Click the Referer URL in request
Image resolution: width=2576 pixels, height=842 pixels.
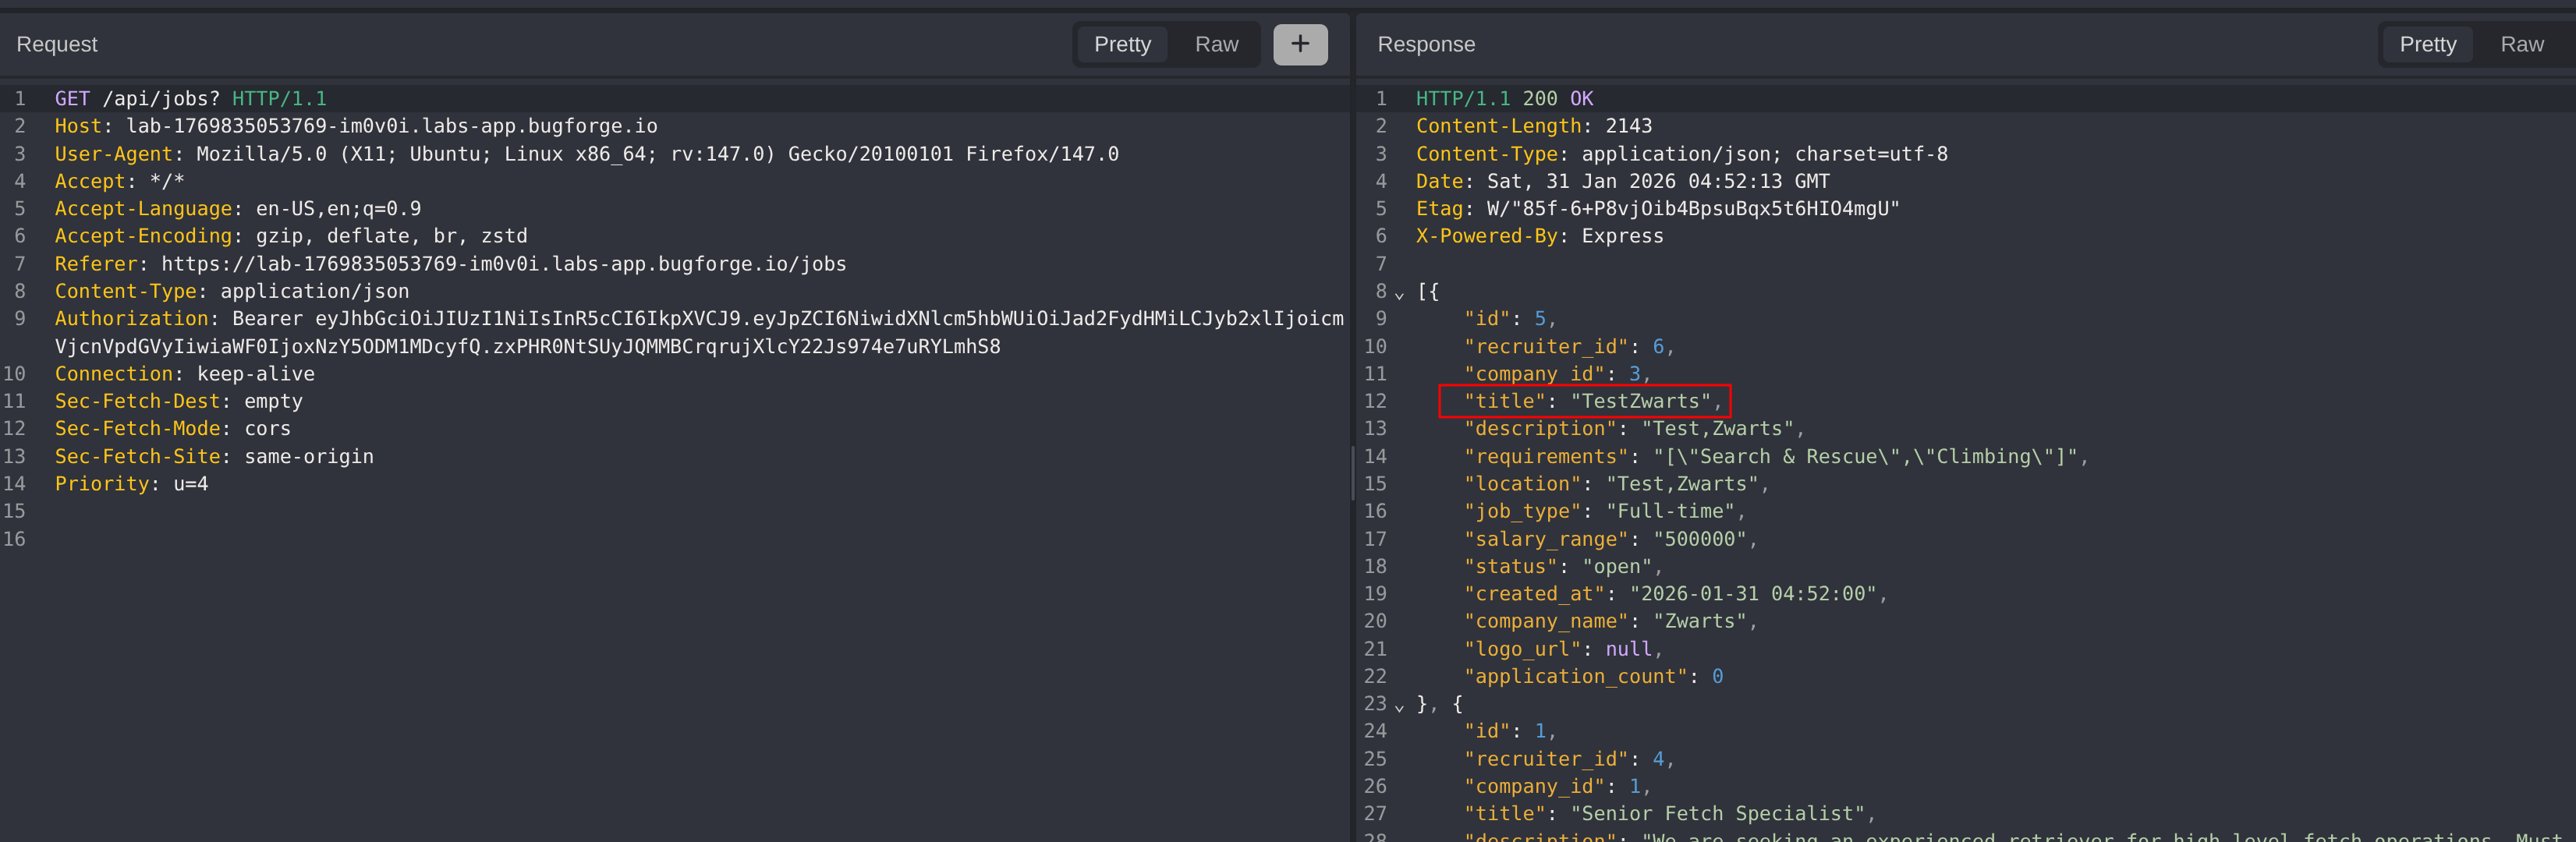pyautogui.click(x=503, y=264)
